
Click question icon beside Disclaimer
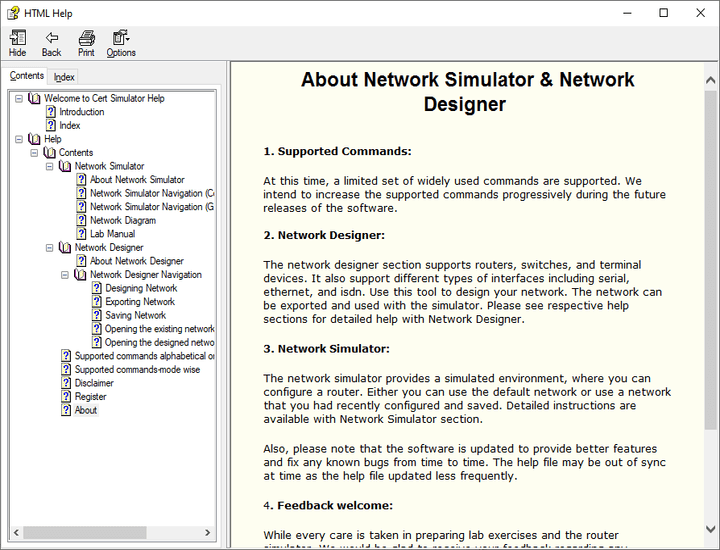click(66, 383)
